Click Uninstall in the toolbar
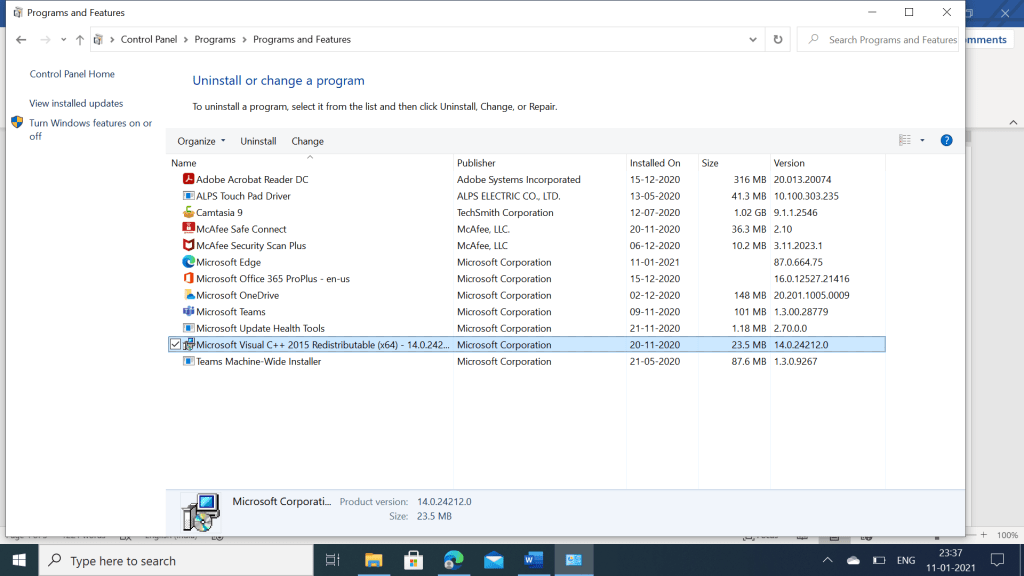This screenshot has height=576, width=1024. click(x=258, y=141)
